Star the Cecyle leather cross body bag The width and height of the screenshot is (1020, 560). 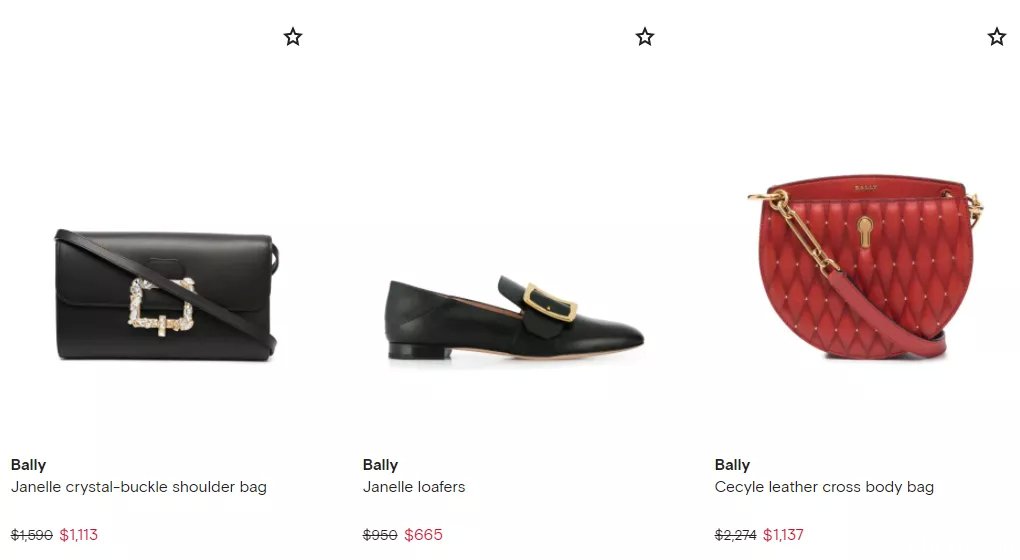pyautogui.click(x=997, y=36)
